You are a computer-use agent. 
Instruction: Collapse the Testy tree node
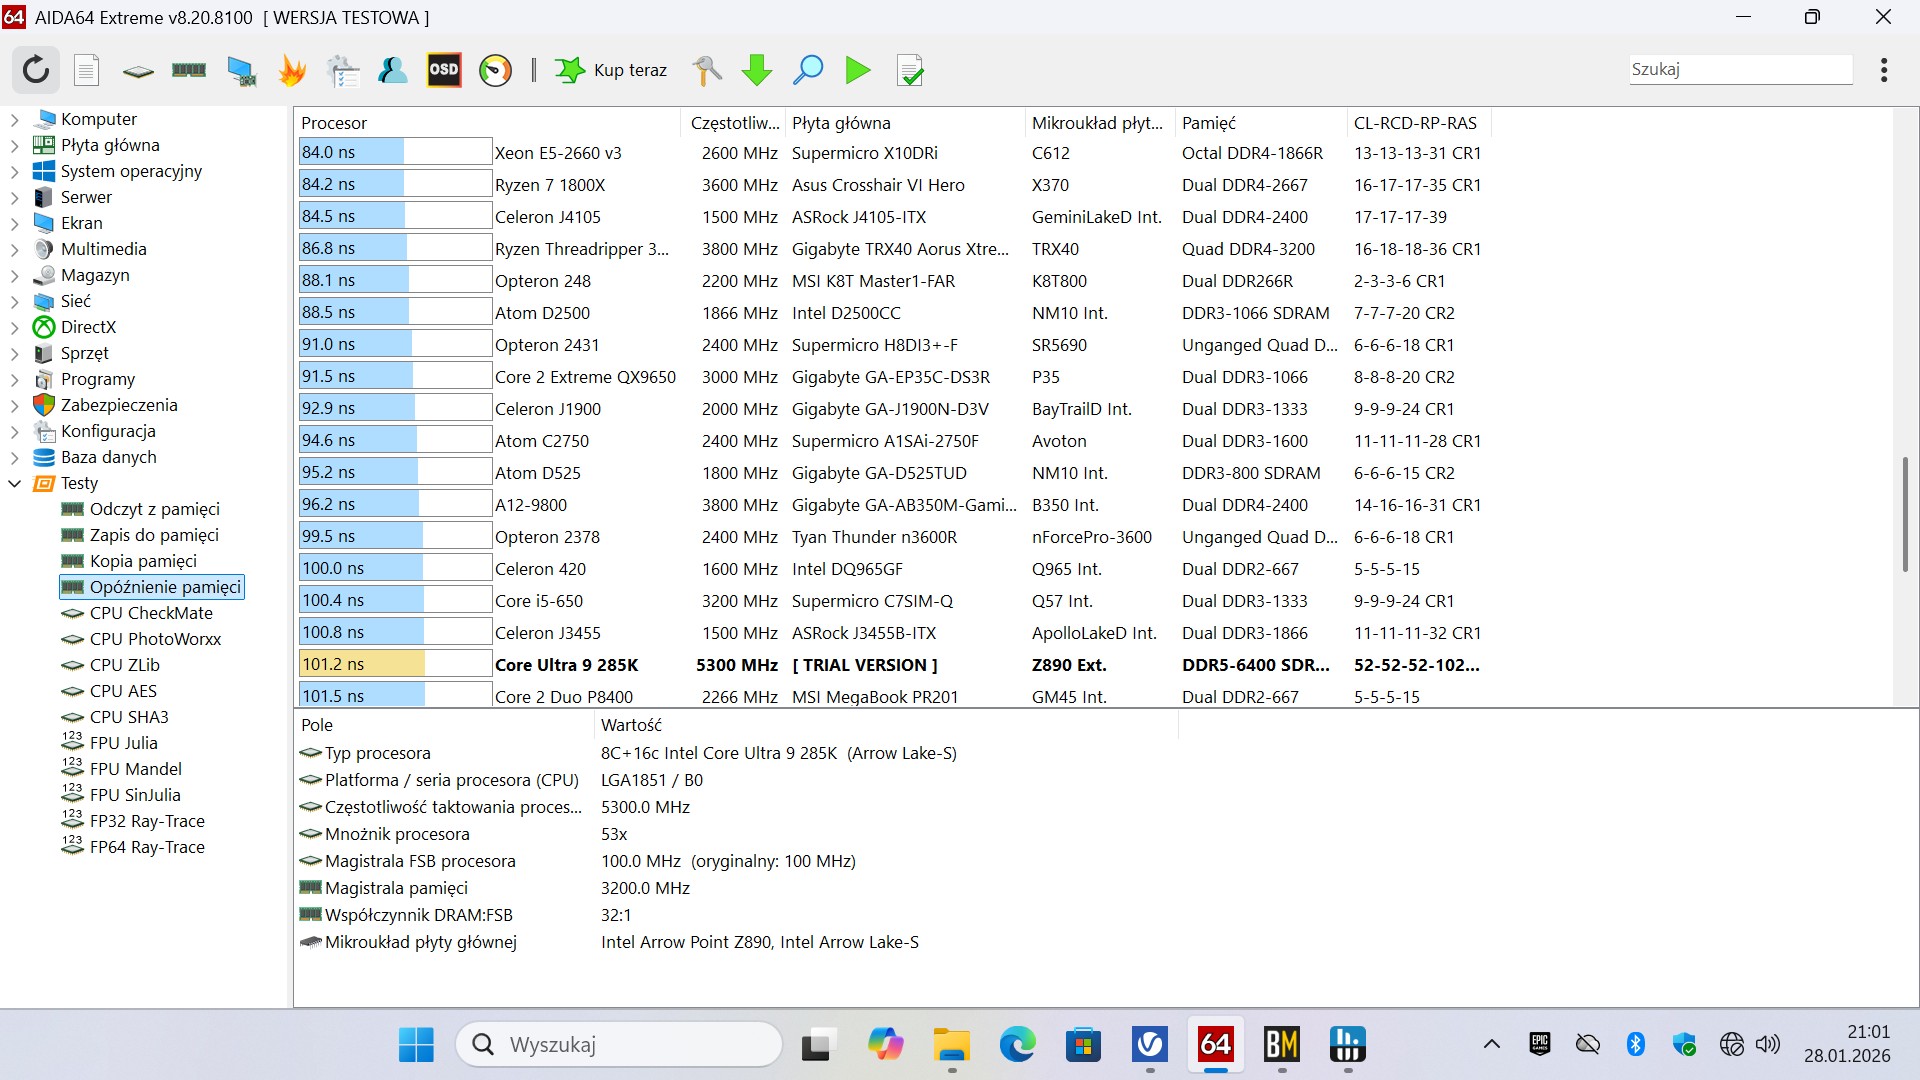(14, 484)
